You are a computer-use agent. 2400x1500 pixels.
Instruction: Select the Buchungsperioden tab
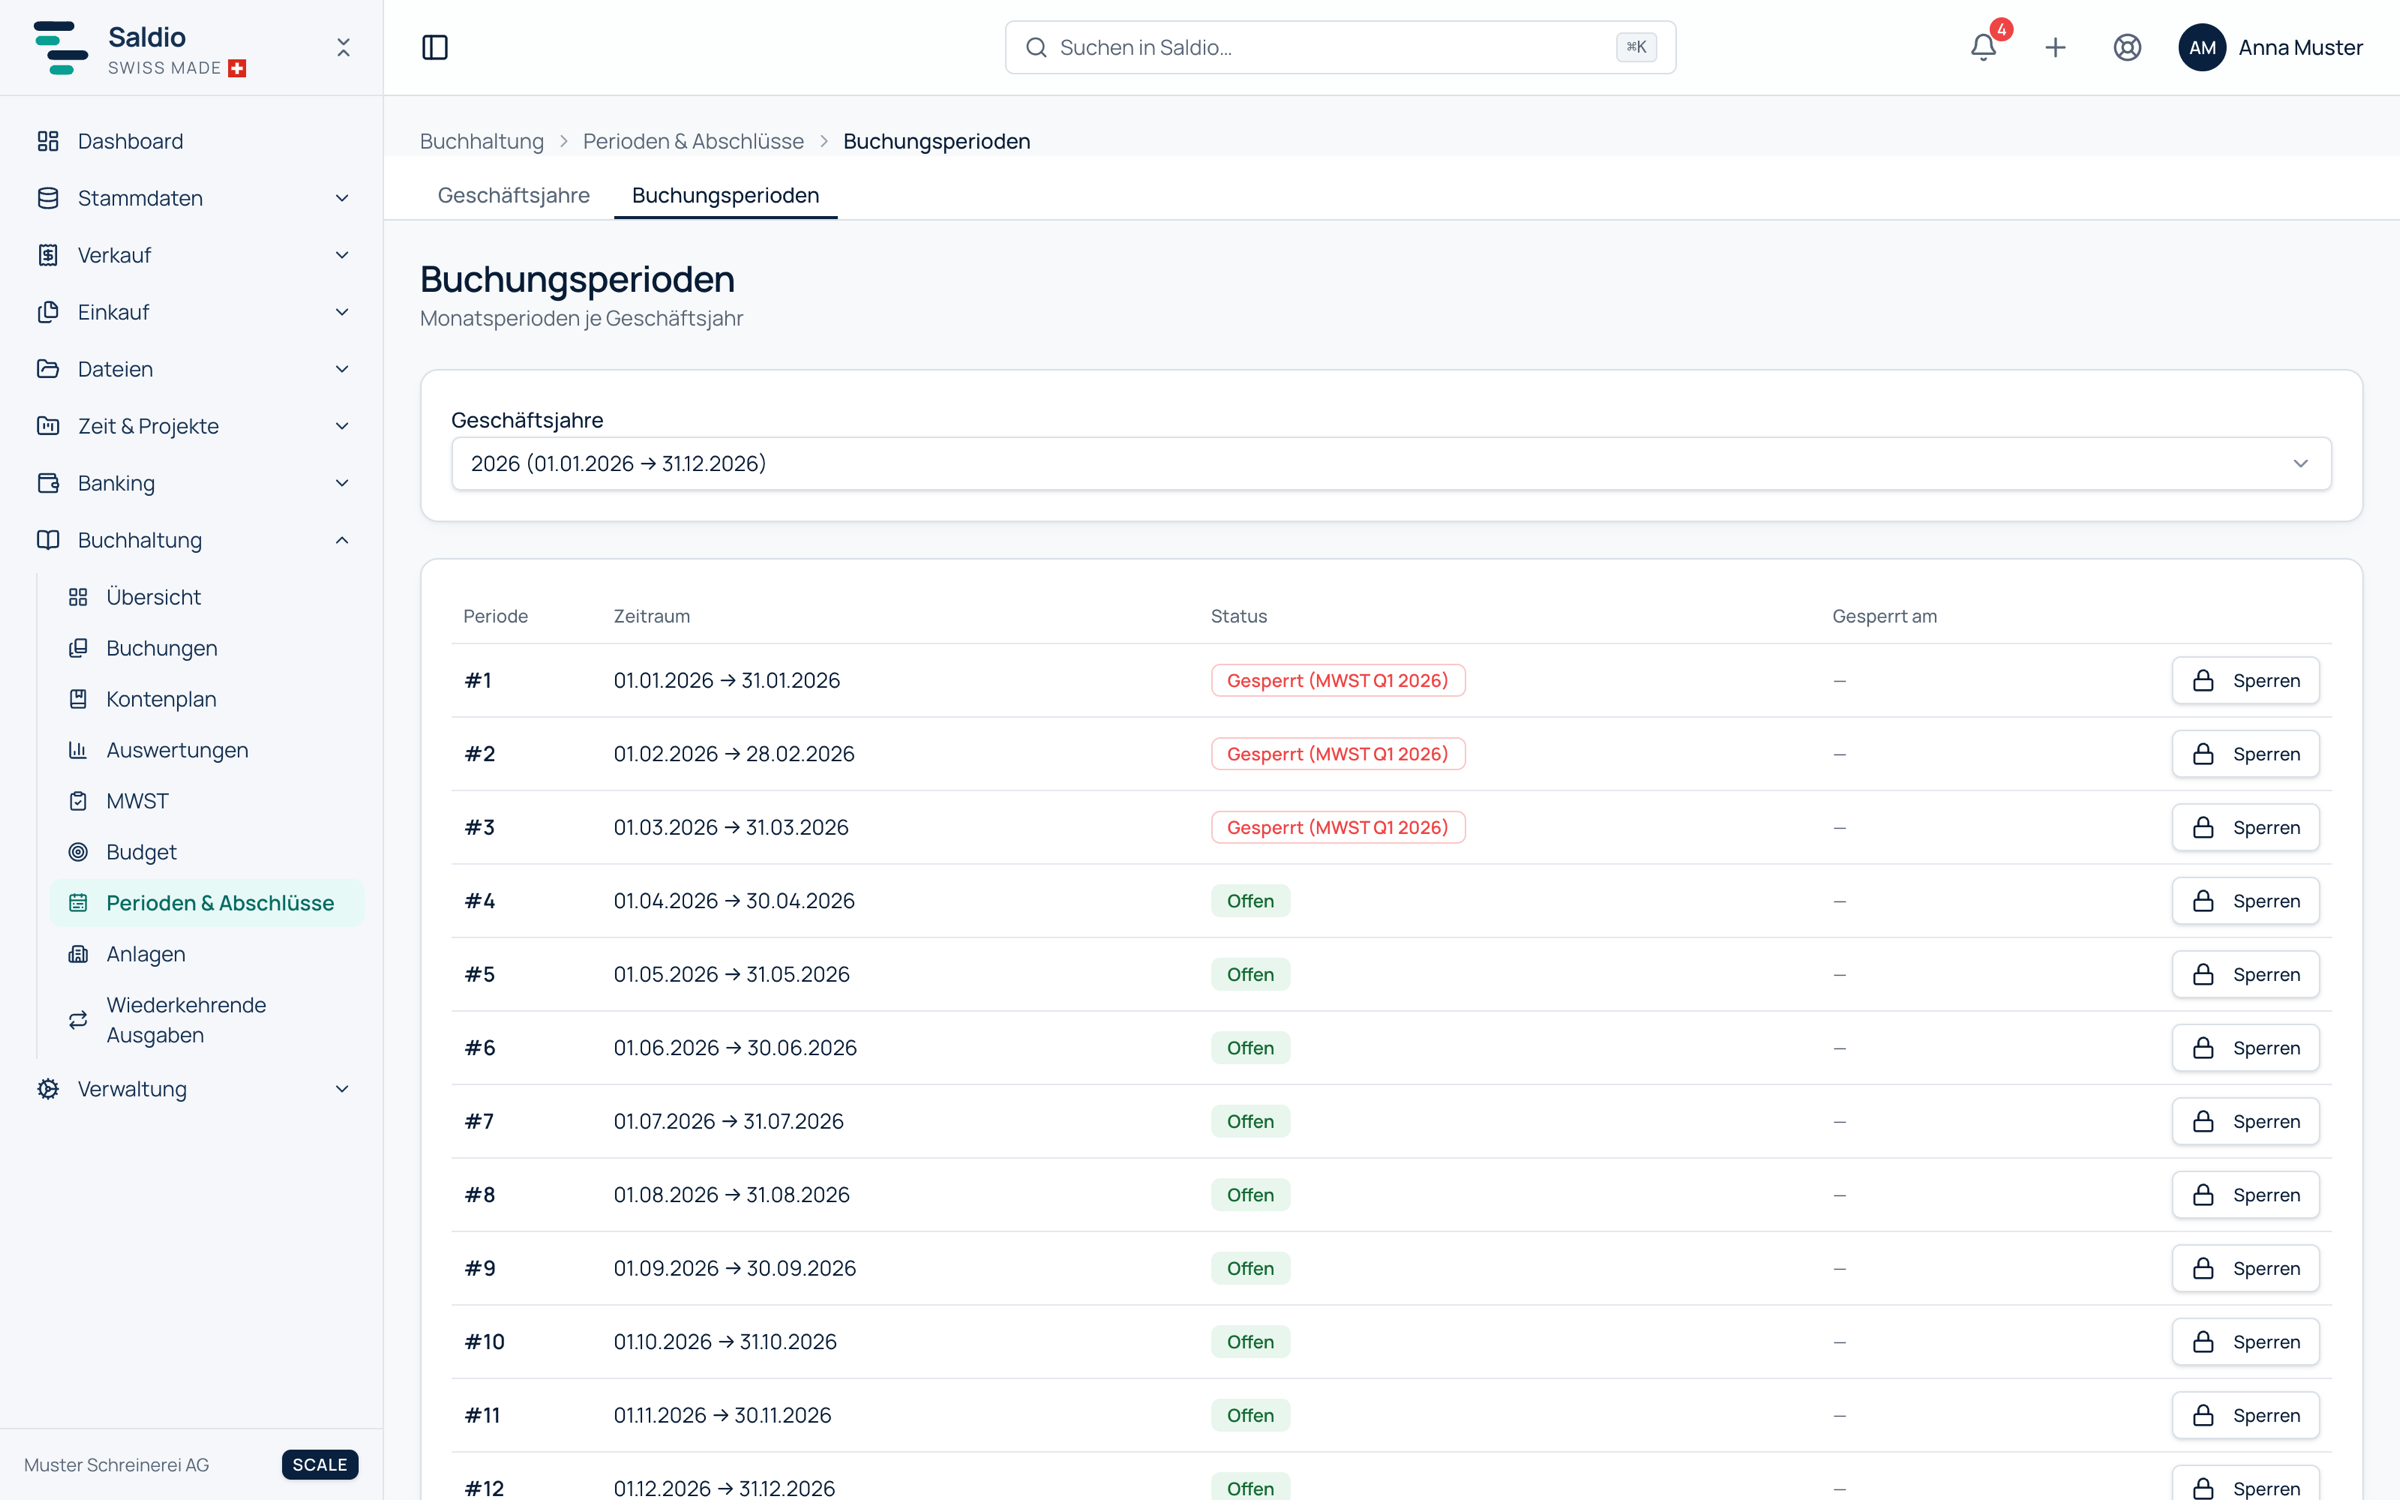point(725,195)
